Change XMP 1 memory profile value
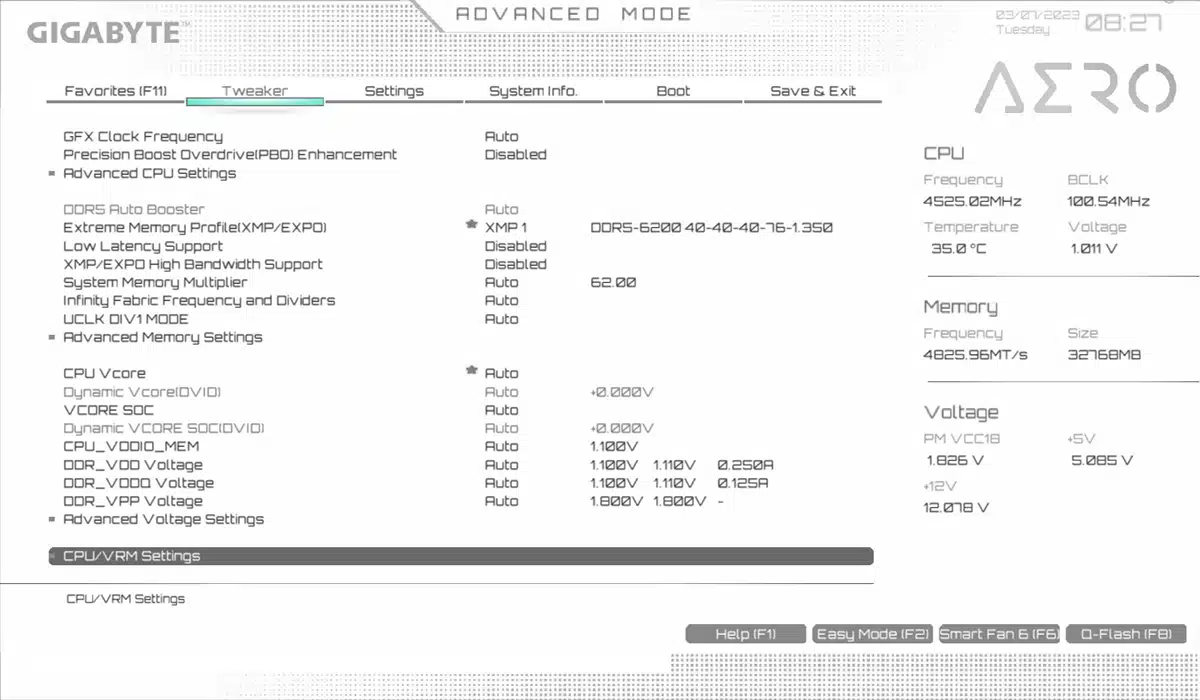This screenshot has width=1200, height=700. click(x=506, y=228)
